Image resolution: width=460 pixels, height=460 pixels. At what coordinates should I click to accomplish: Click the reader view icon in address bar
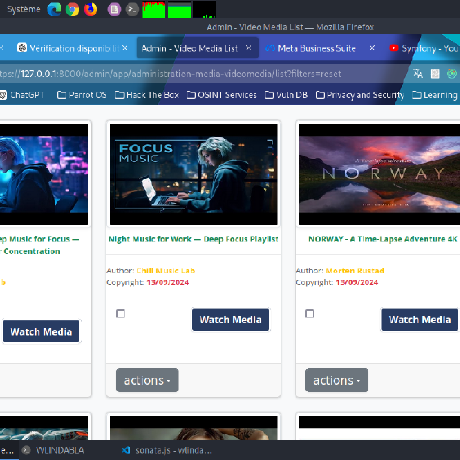click(x=435, y=74)
